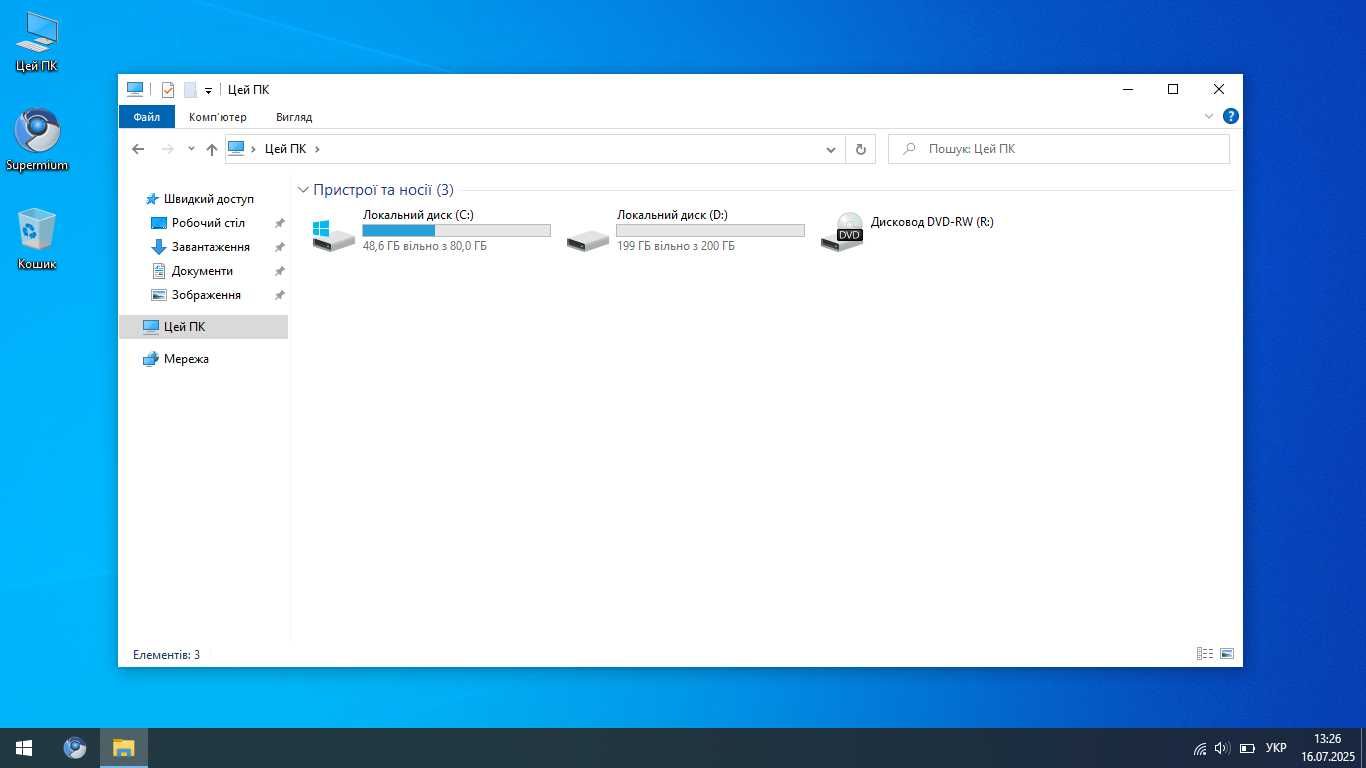Open network status tray icon
The width and height of the screenshot is (1366, 768).
click(x=1200, y=748)
